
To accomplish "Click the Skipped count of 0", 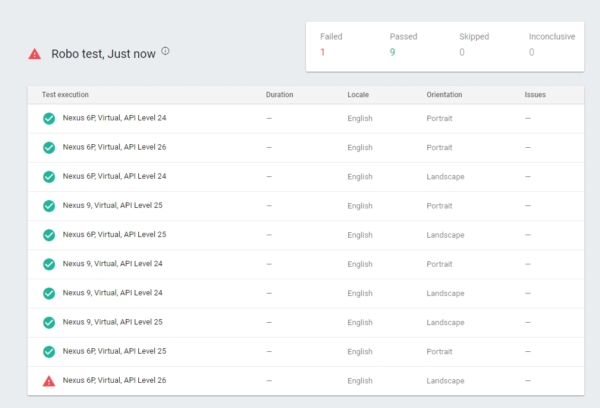I will pyautogui.click(x=462, y=52).
